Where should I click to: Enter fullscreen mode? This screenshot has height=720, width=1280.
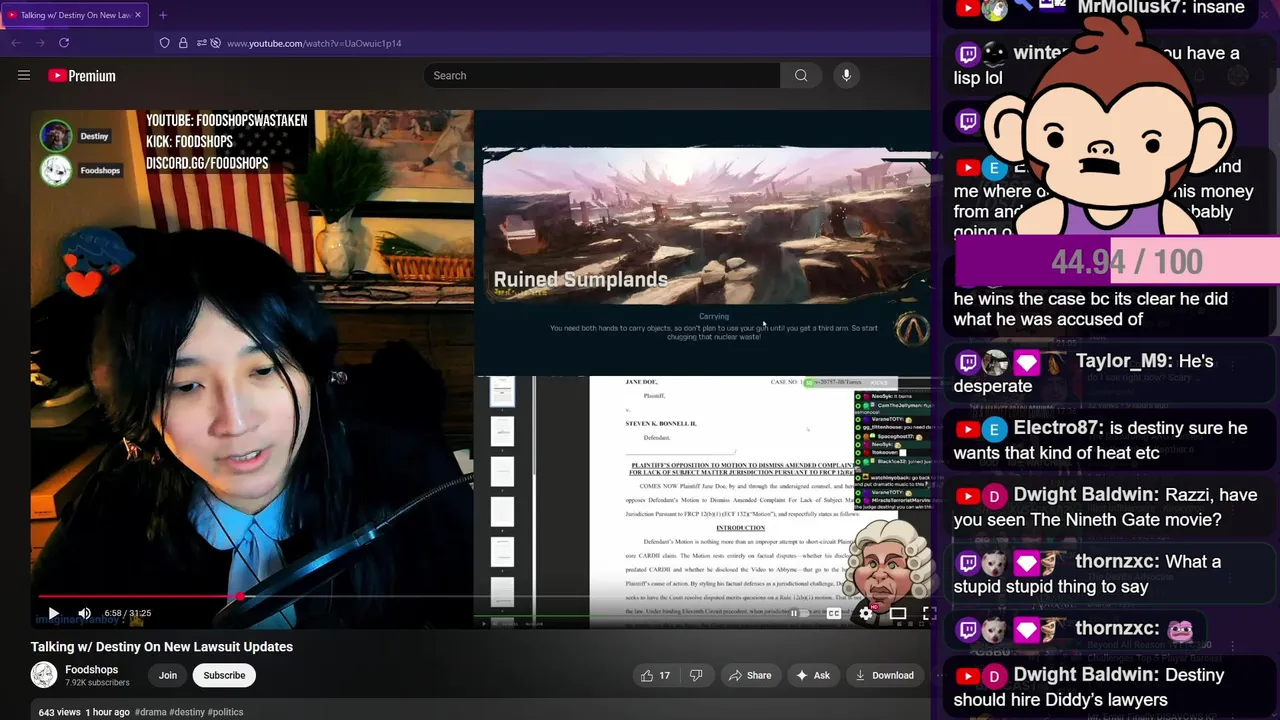[928, 613]
